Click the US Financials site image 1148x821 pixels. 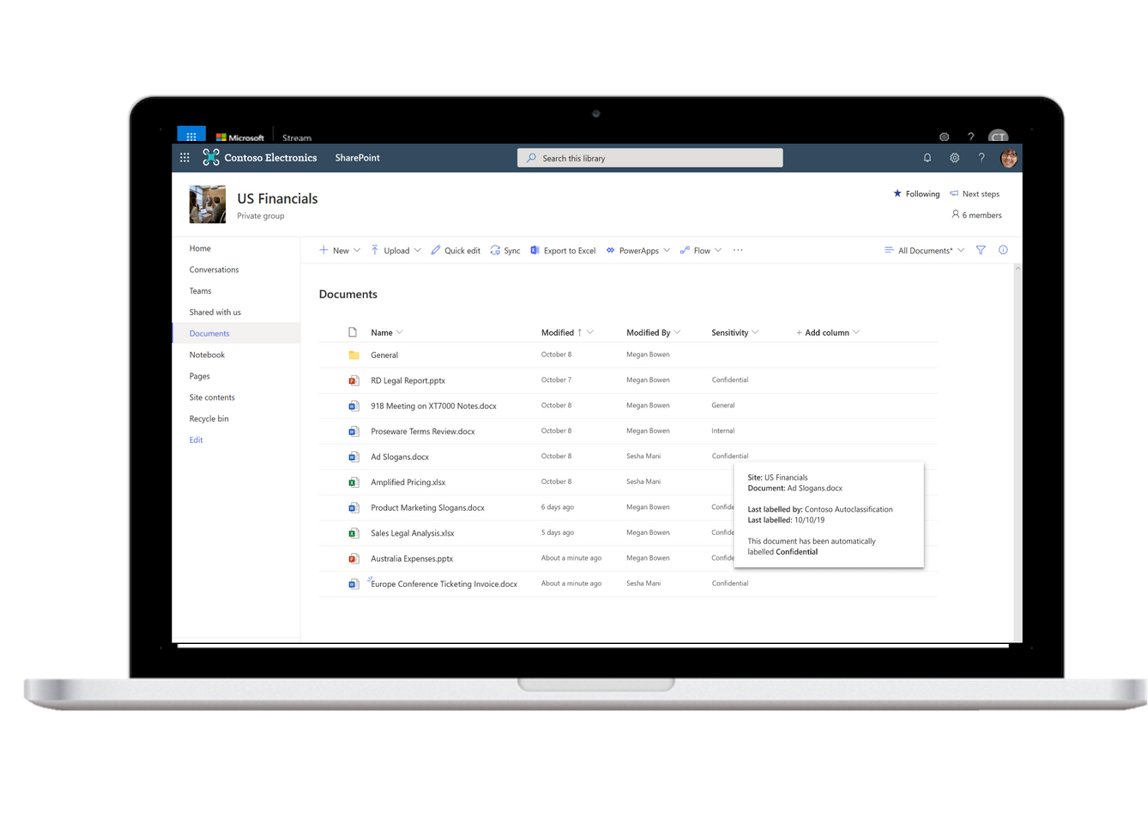coord(207,204)
